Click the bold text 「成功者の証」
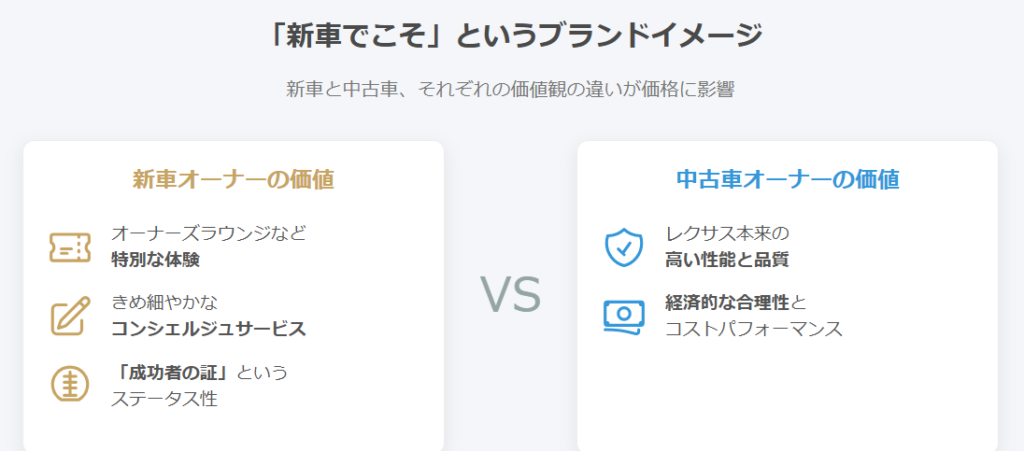This screenshot has height=451, width=1024. [173, 372]
